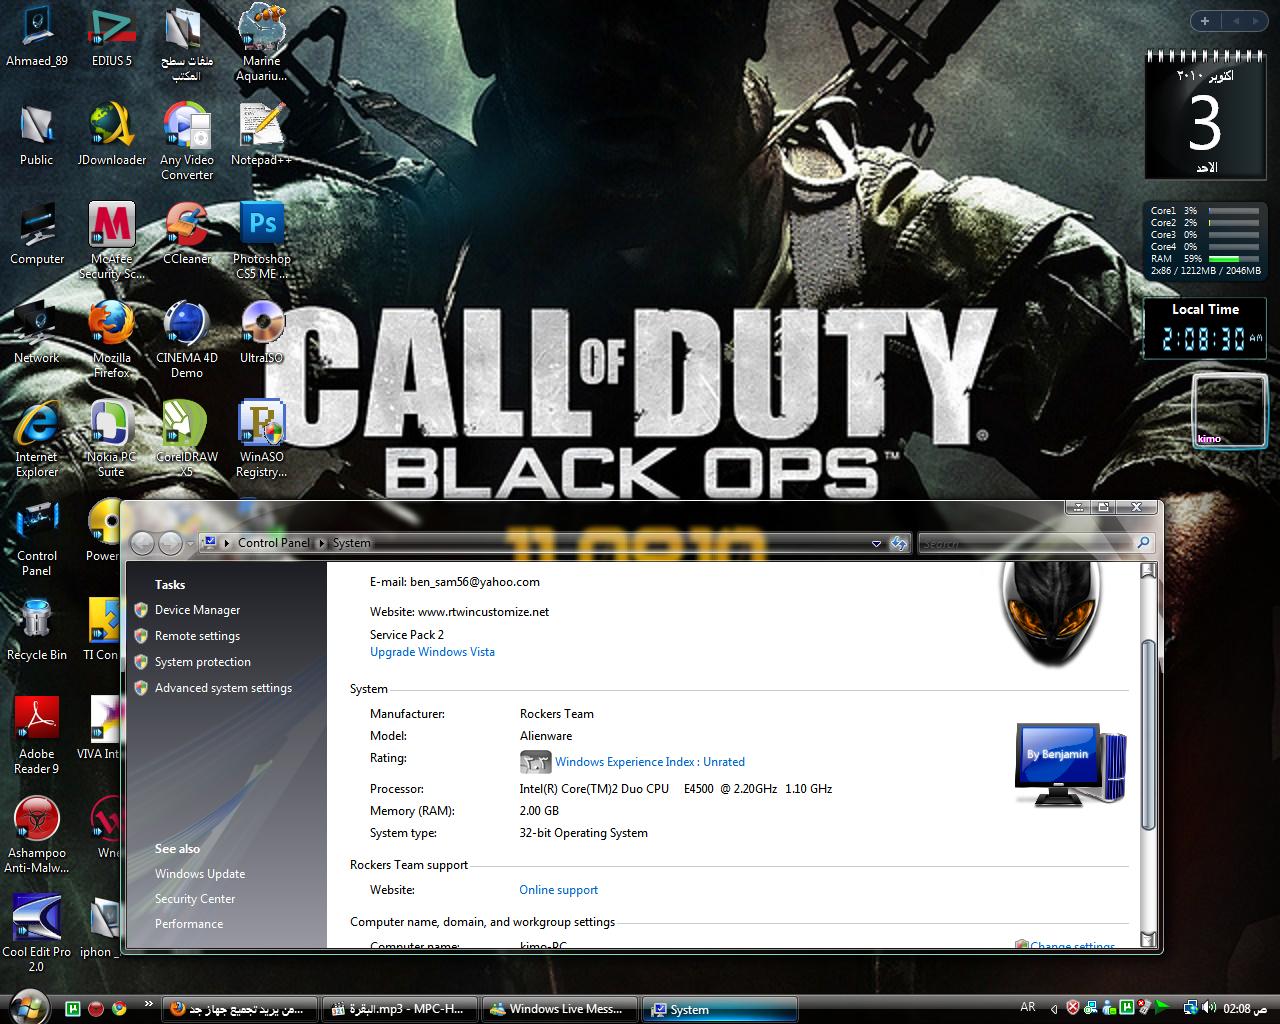This screenshot has width=1280, height=1024.
Task: Open Windows Experience Index Unrated link
Action: tap(650, 762)
